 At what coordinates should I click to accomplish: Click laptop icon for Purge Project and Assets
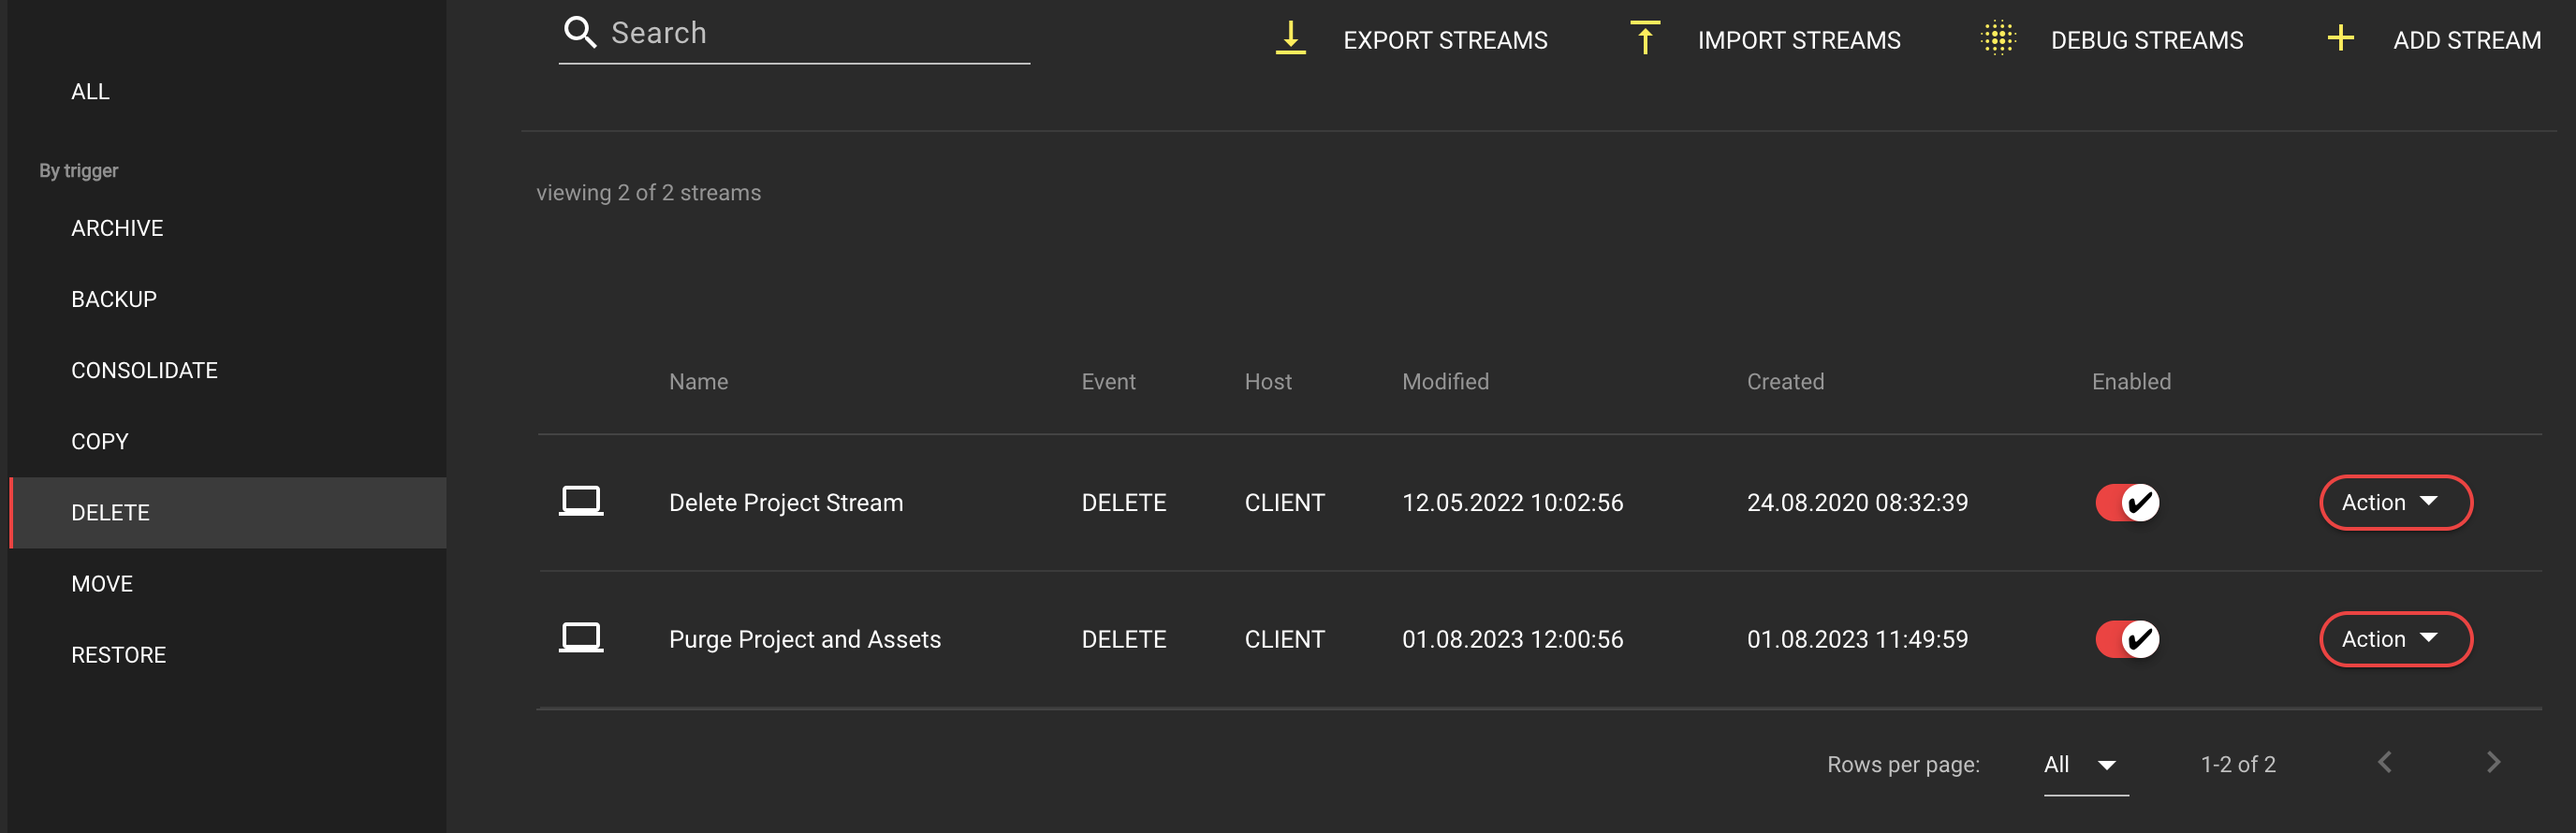click(580, 638)
